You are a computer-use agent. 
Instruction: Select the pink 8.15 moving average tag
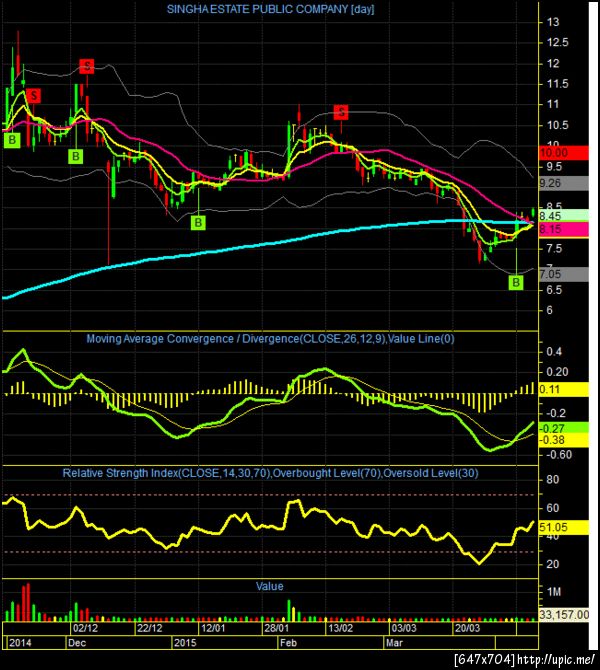[563, 229]
